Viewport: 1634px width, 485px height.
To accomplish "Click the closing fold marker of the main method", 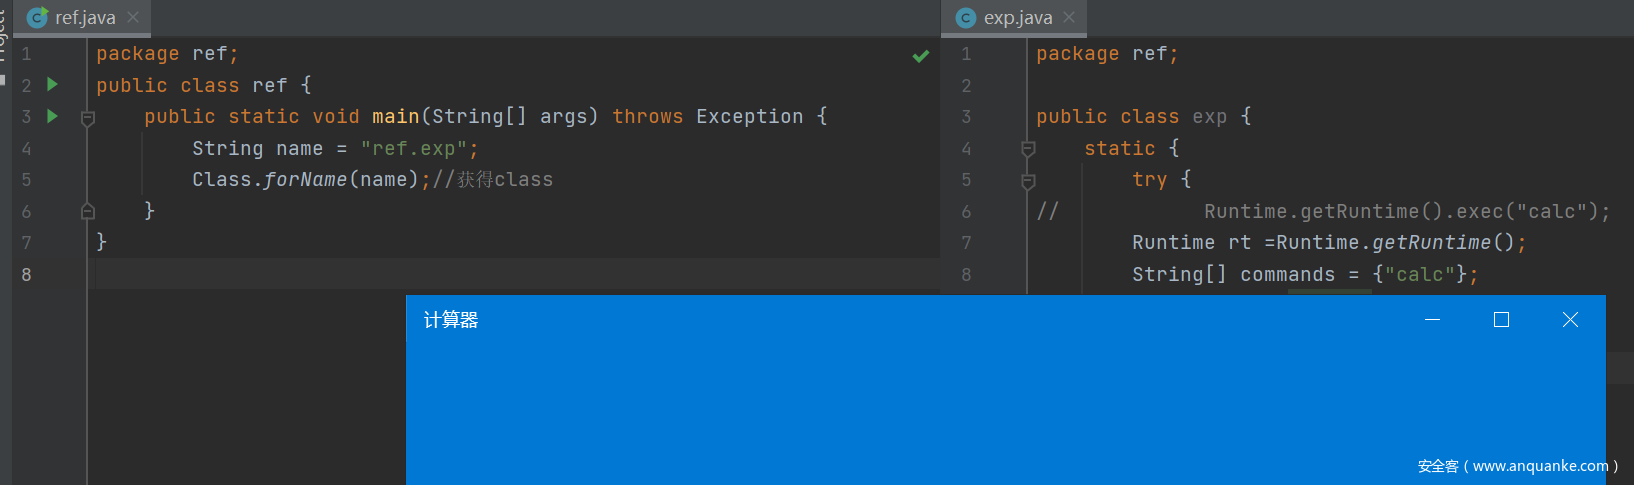I will click(x=88, y=211).
